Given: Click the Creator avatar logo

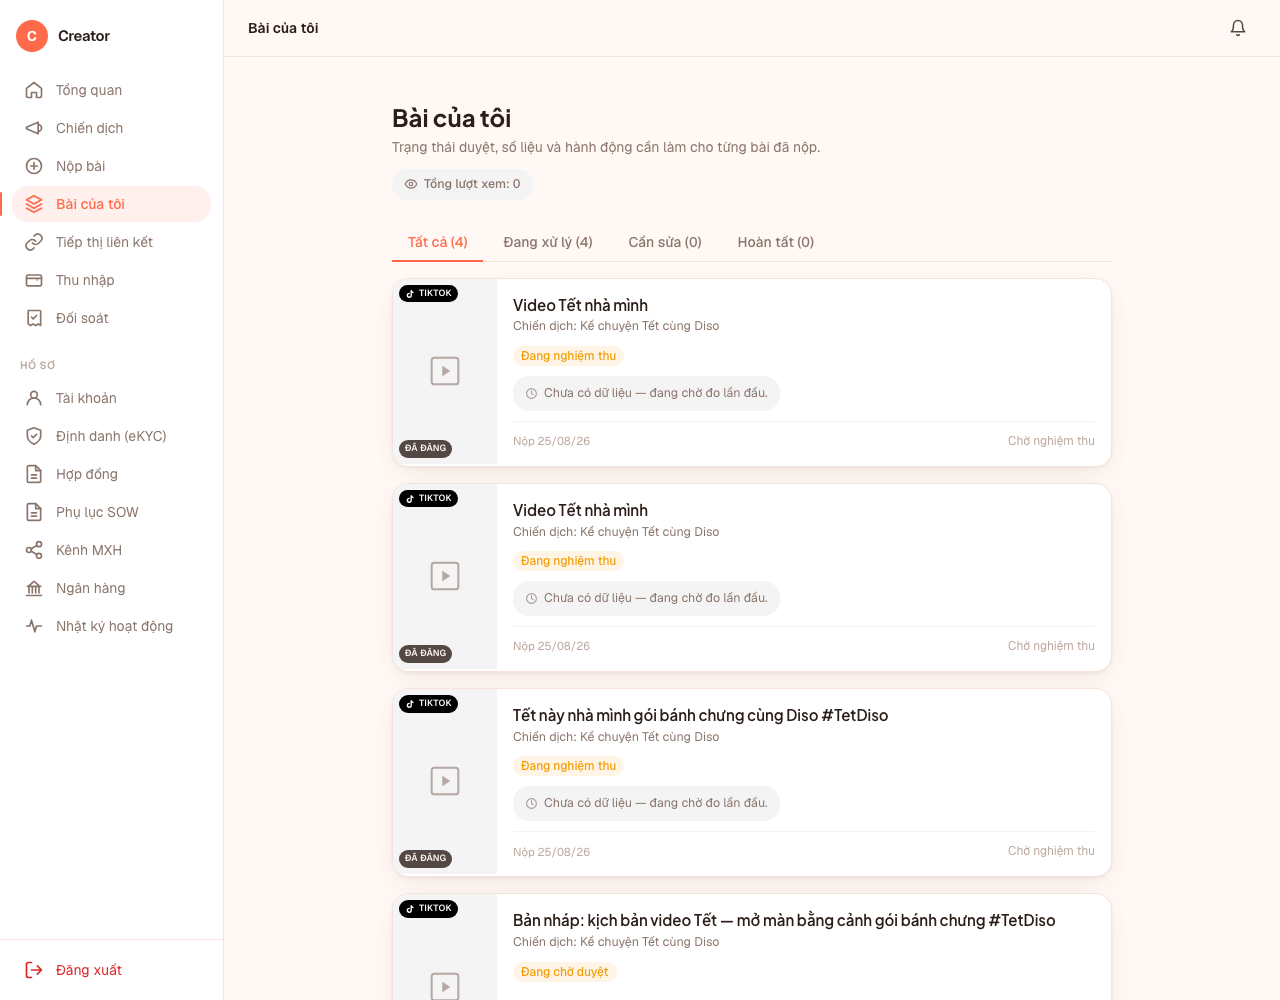Looking at the screenshot, I should (32, 36).
